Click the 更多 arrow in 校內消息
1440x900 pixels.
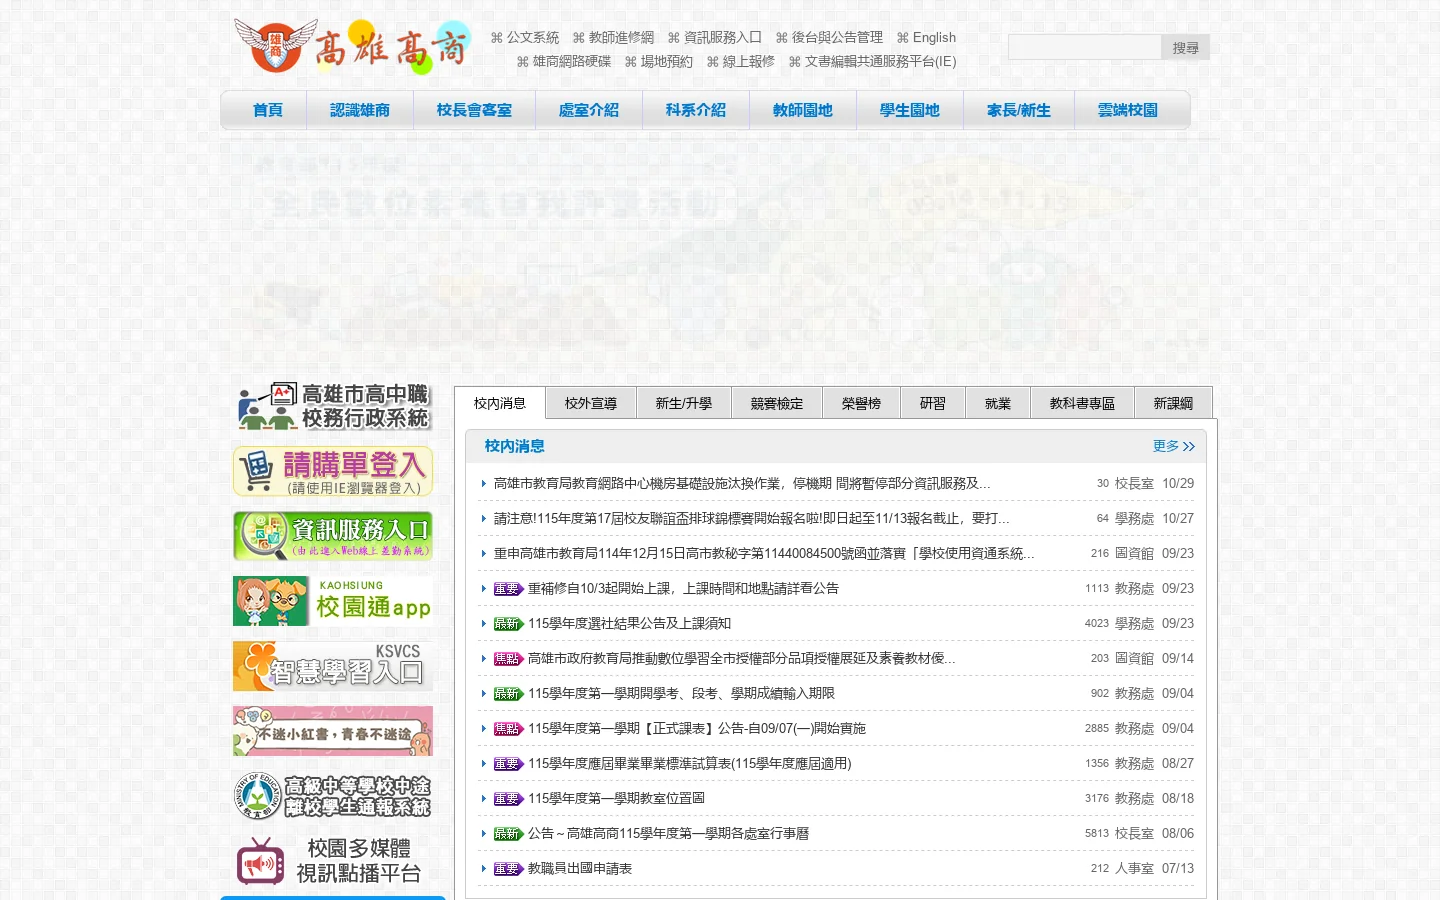click(1174, 446)
